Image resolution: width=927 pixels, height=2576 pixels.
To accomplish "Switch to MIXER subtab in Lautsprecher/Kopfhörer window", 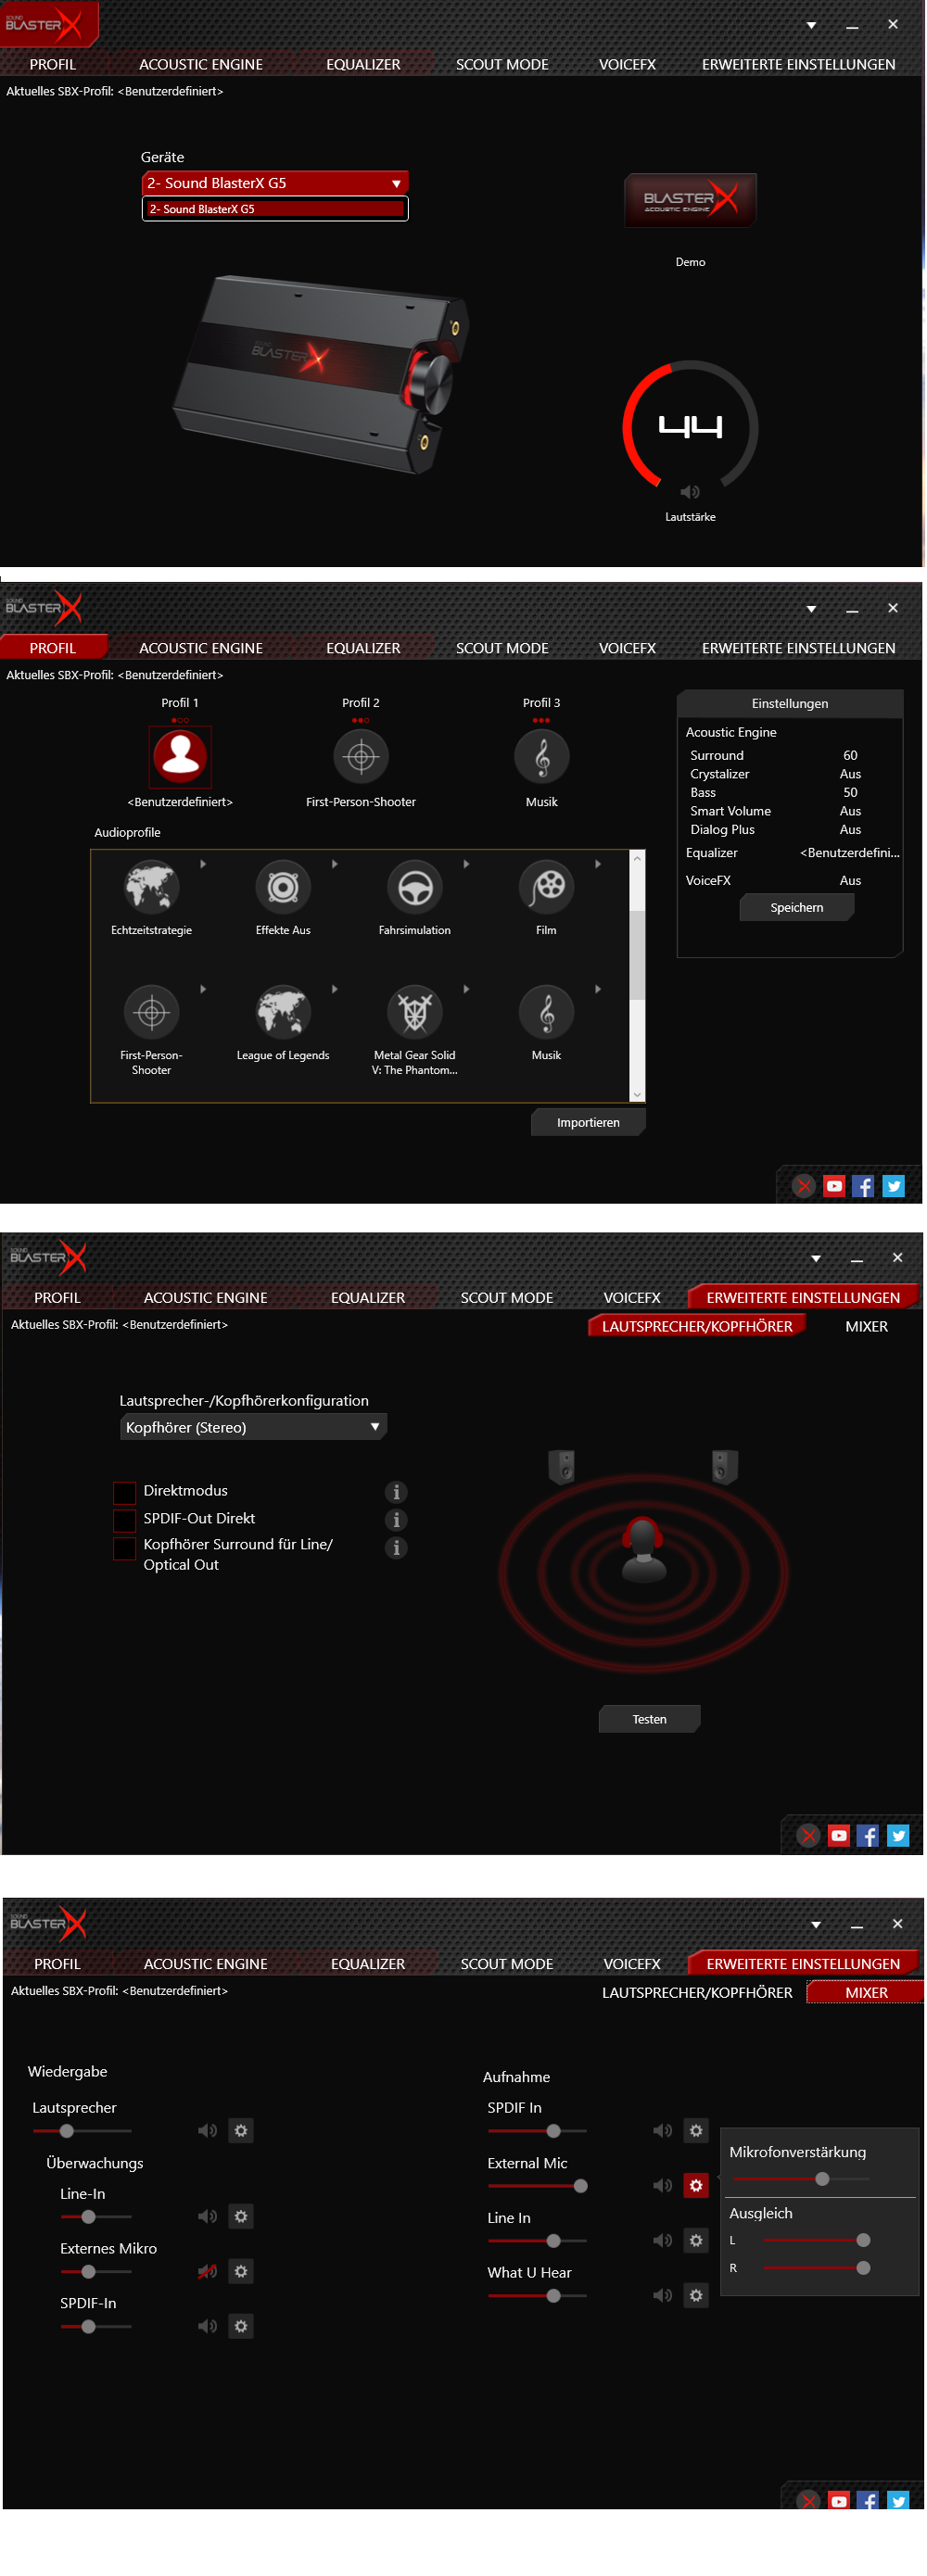I will tap(866, 1326).
